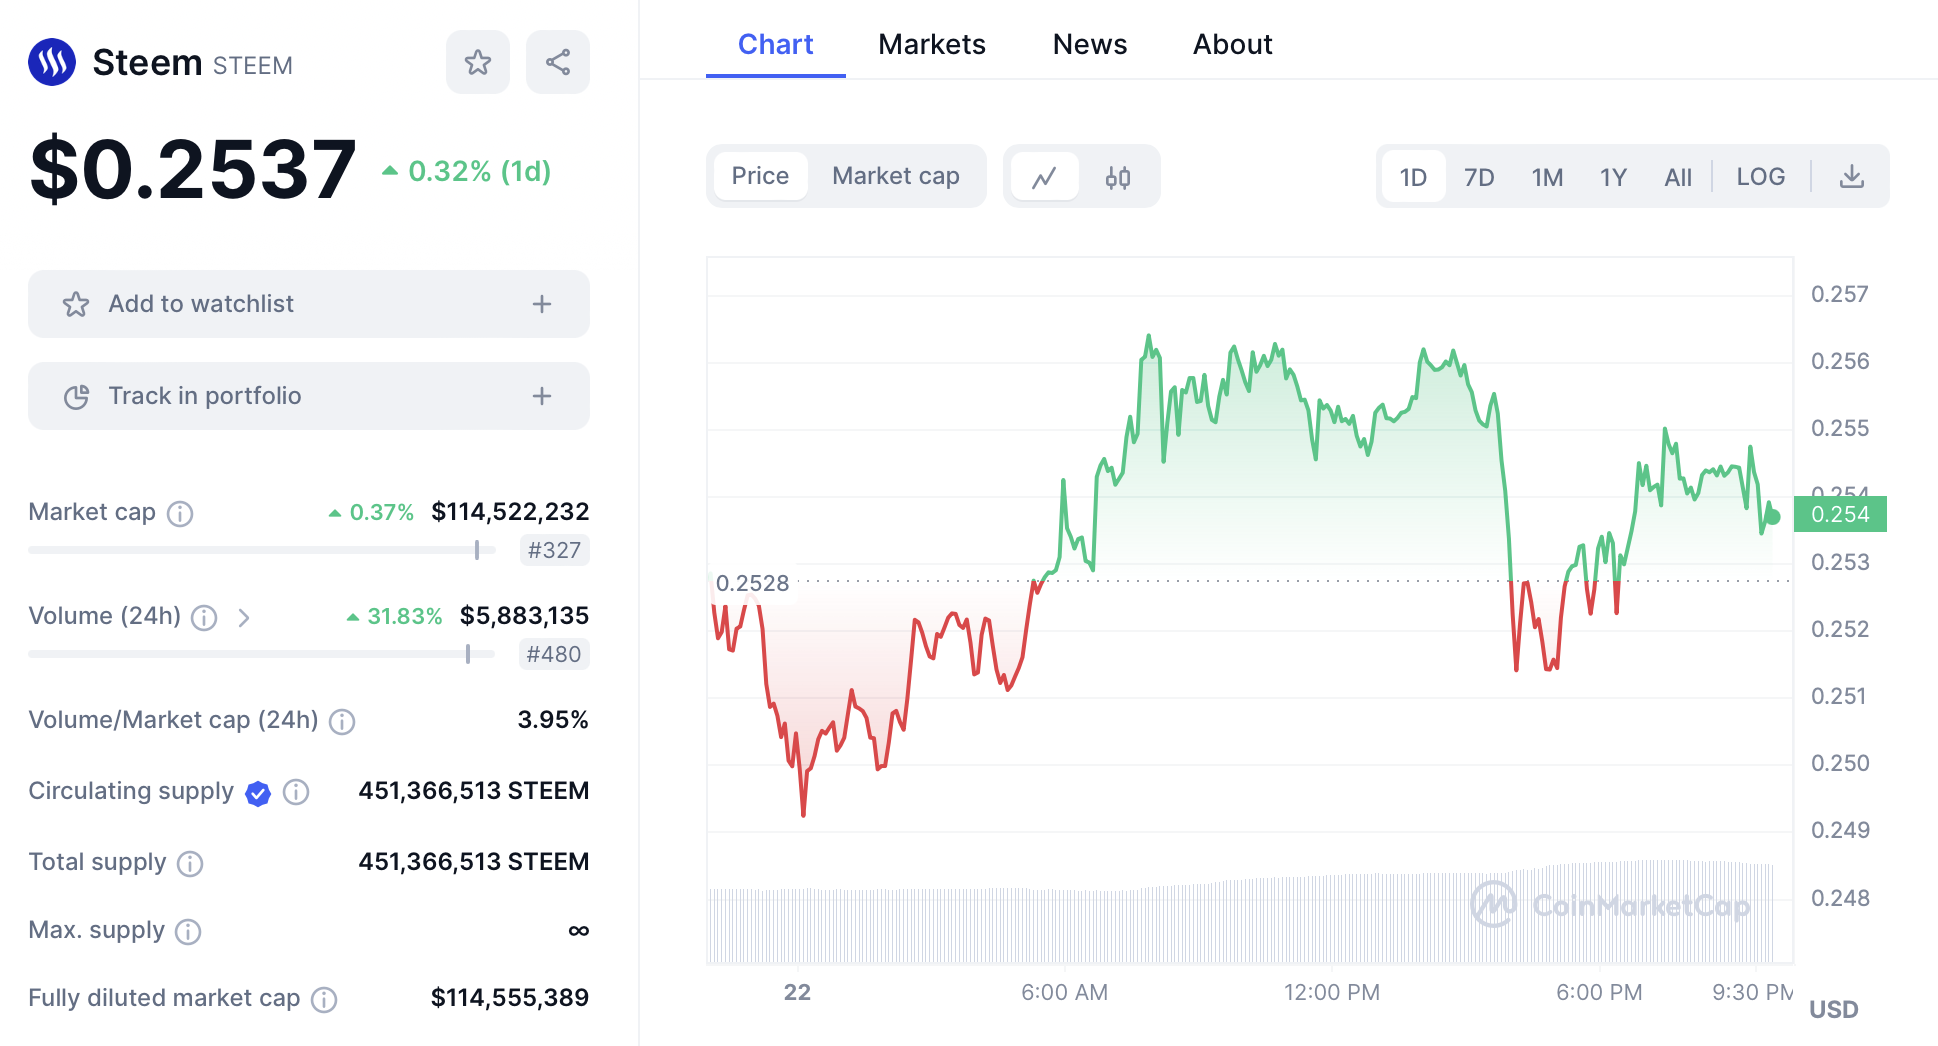Open the Markets tab
The height and width of the screenshot is (1046, 1938).
931,44
